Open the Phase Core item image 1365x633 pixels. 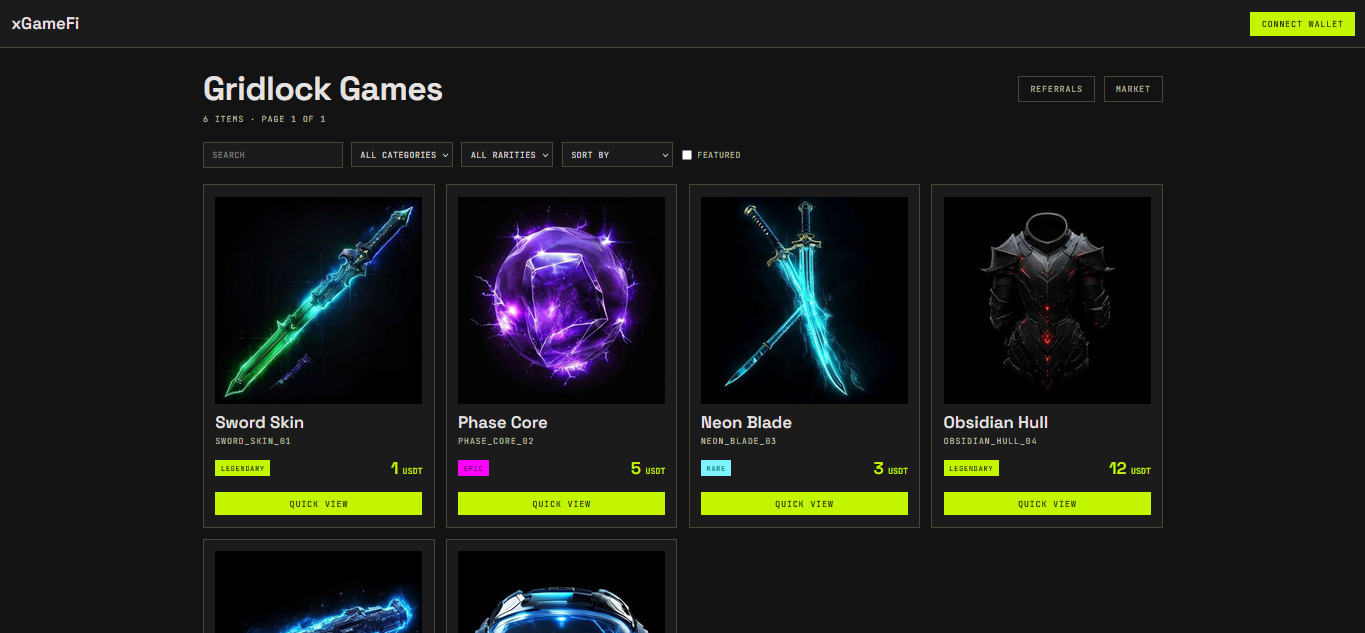tap(561, 300)
